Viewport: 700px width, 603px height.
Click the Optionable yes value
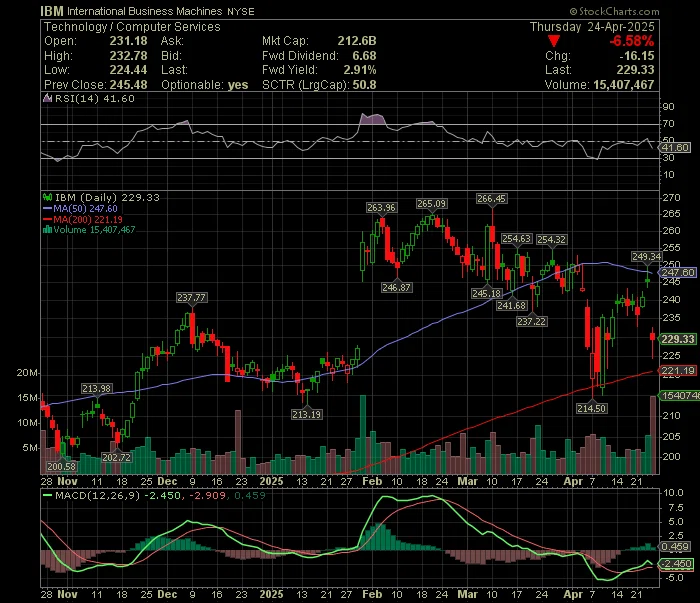(x=238, y=85)
